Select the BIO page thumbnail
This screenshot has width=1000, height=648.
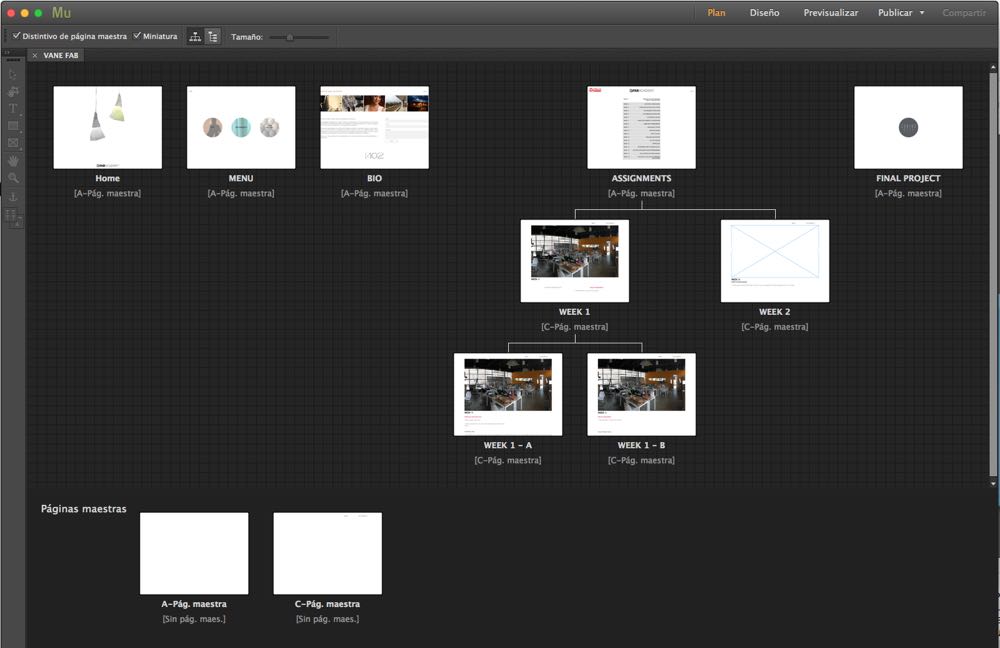click(374, 128)
